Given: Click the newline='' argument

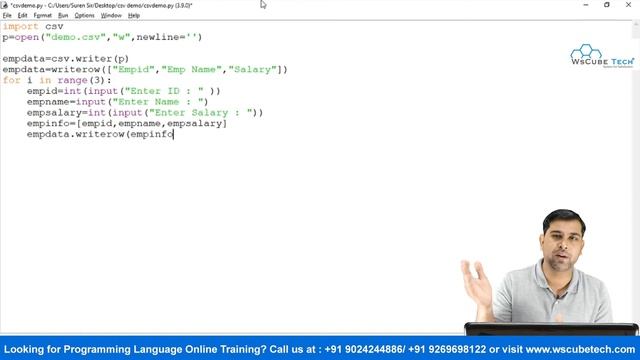Looking at the screenshot, I should pos(167,37).
